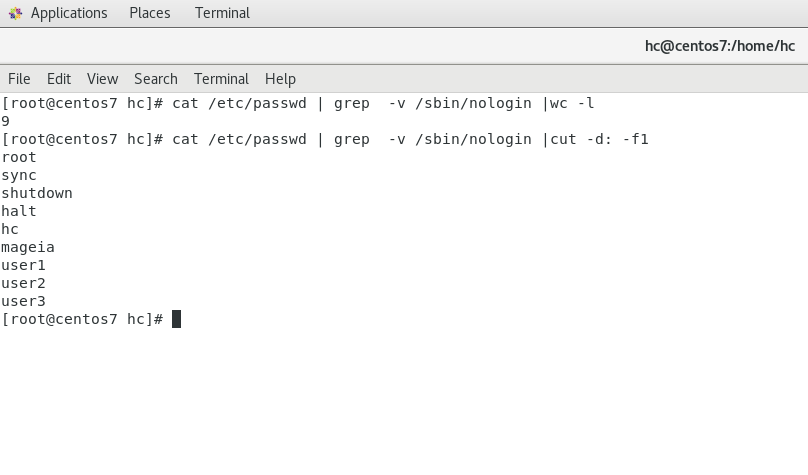Click the window title hc@centos7:/home/hc
808x475 pixels.
[x=720, y=46]
